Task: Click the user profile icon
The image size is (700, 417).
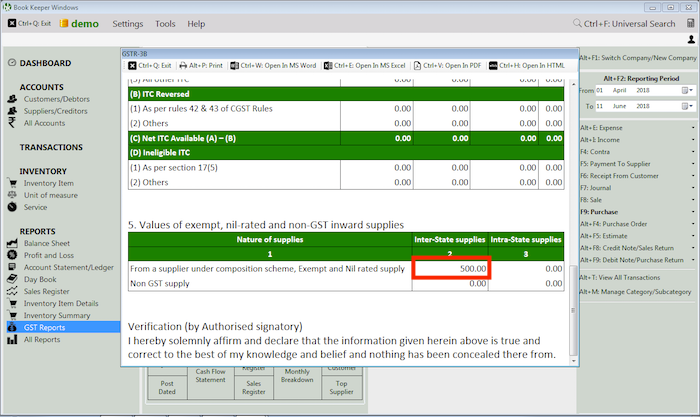Action: 691,40
